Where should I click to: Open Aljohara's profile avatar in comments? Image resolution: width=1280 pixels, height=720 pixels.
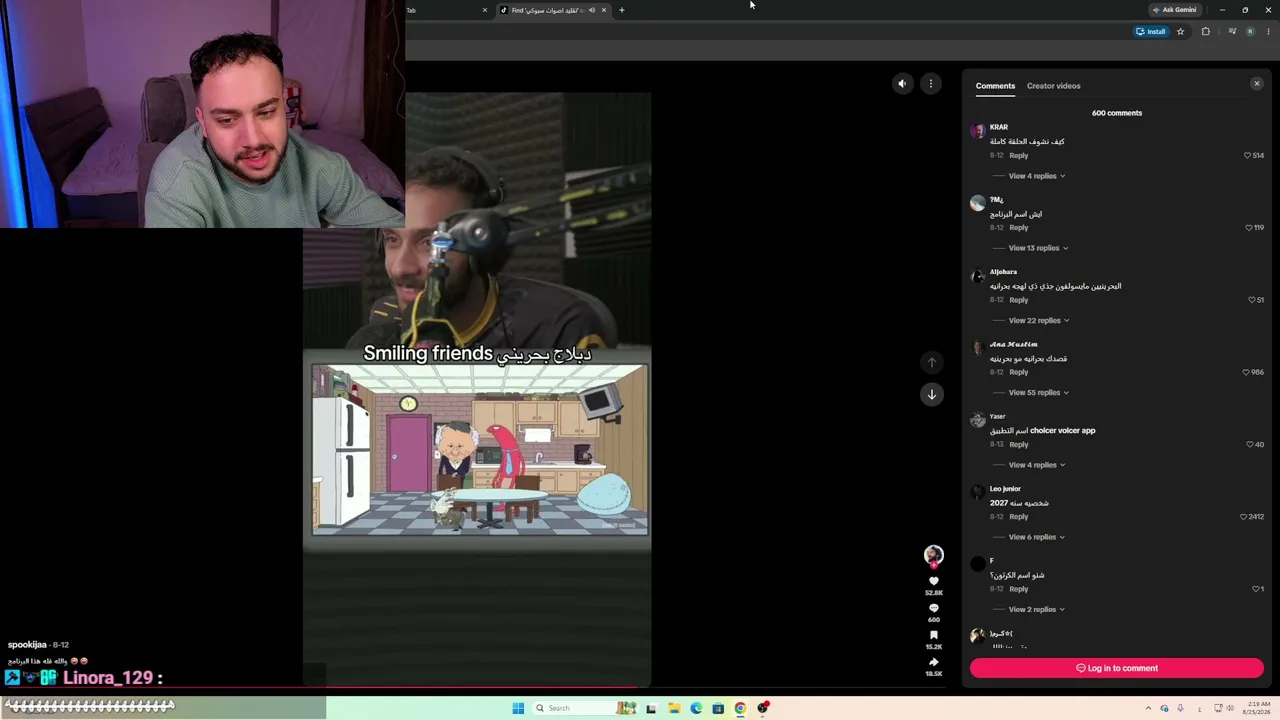(x=978, y=275)
